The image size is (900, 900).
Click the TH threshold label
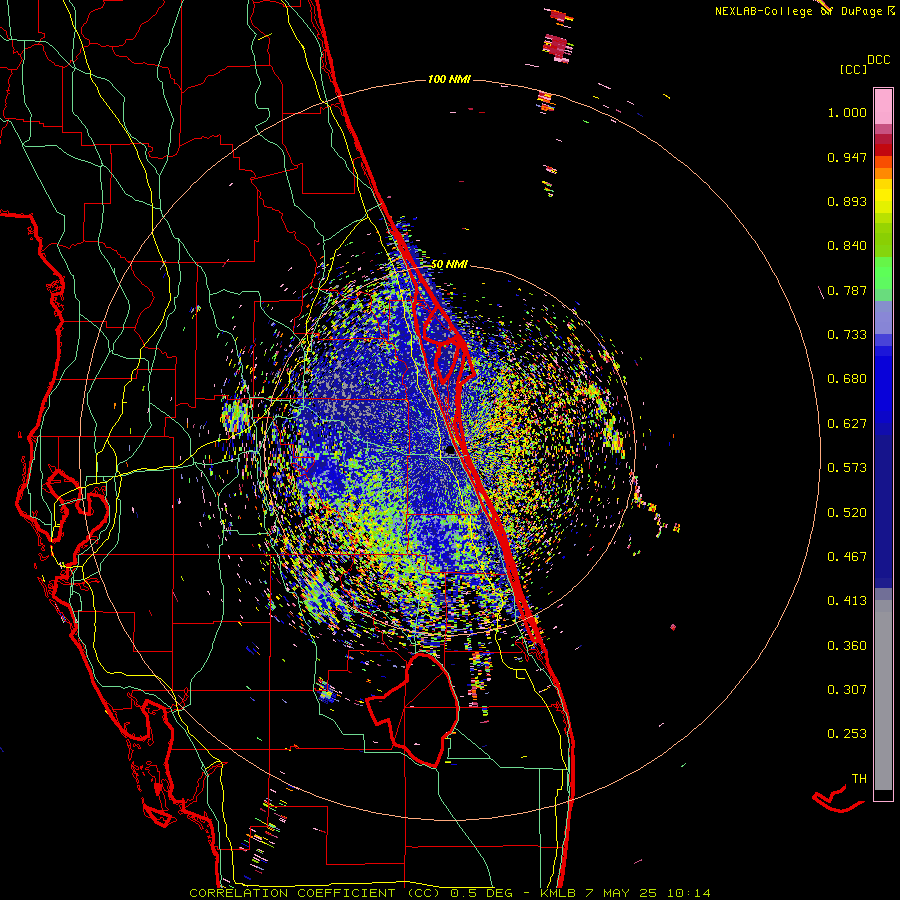point(859,779)
